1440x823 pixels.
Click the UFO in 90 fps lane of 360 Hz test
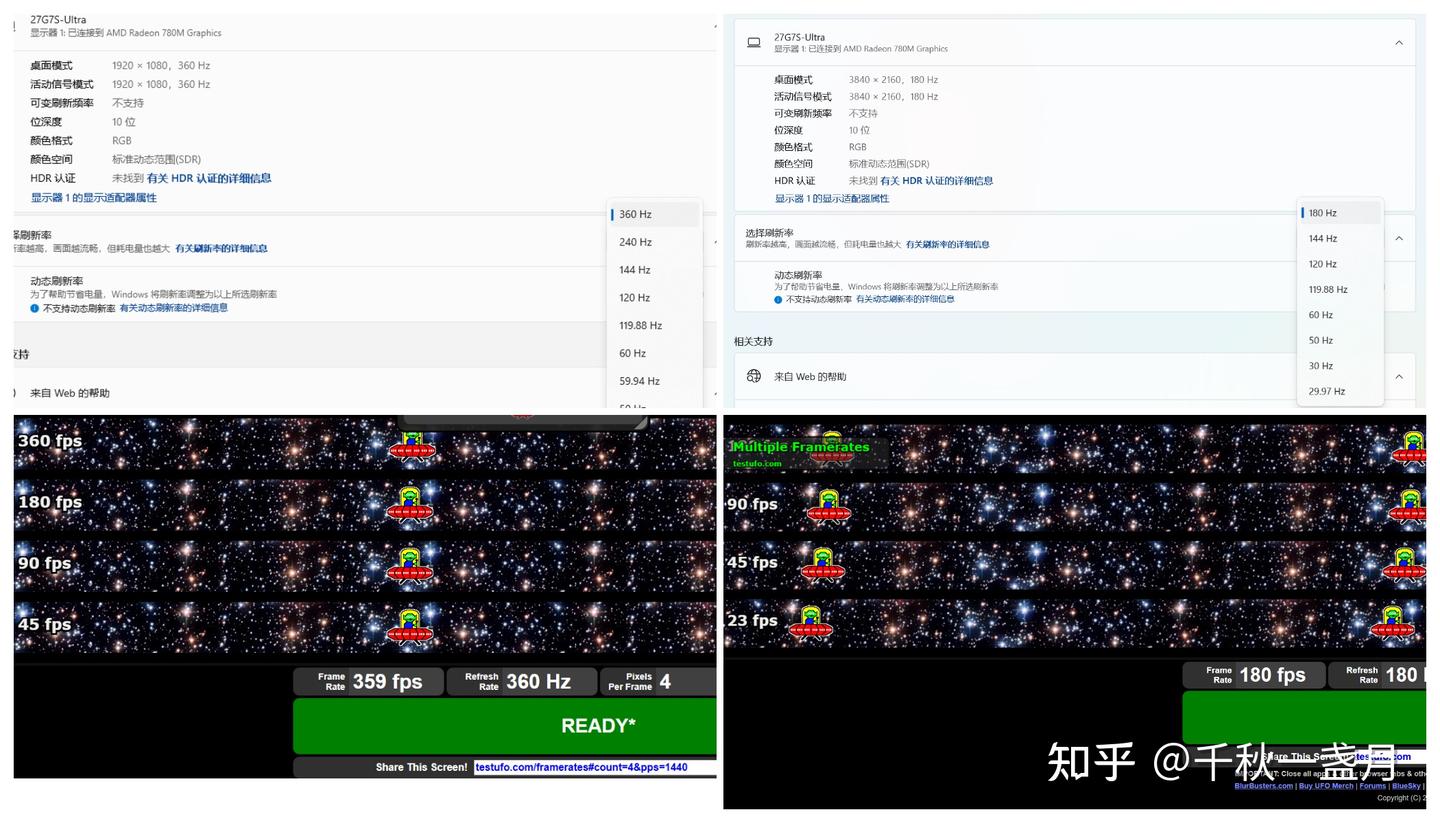point(410,565)
